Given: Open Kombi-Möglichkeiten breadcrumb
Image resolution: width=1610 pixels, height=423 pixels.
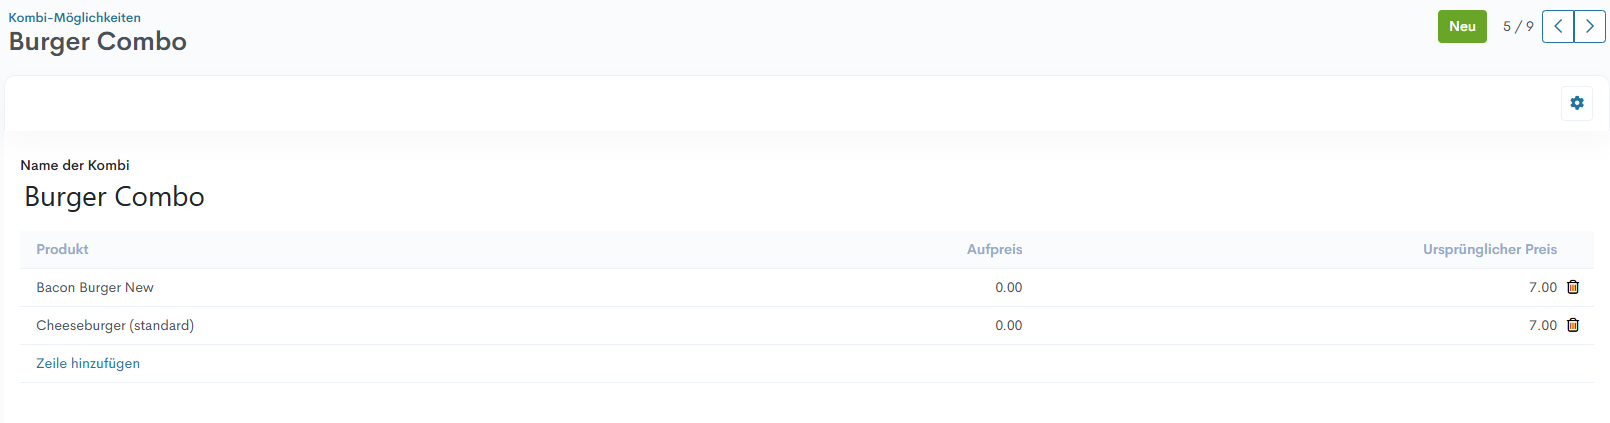Looking at the screenshot, I should (x=75, y=17).
